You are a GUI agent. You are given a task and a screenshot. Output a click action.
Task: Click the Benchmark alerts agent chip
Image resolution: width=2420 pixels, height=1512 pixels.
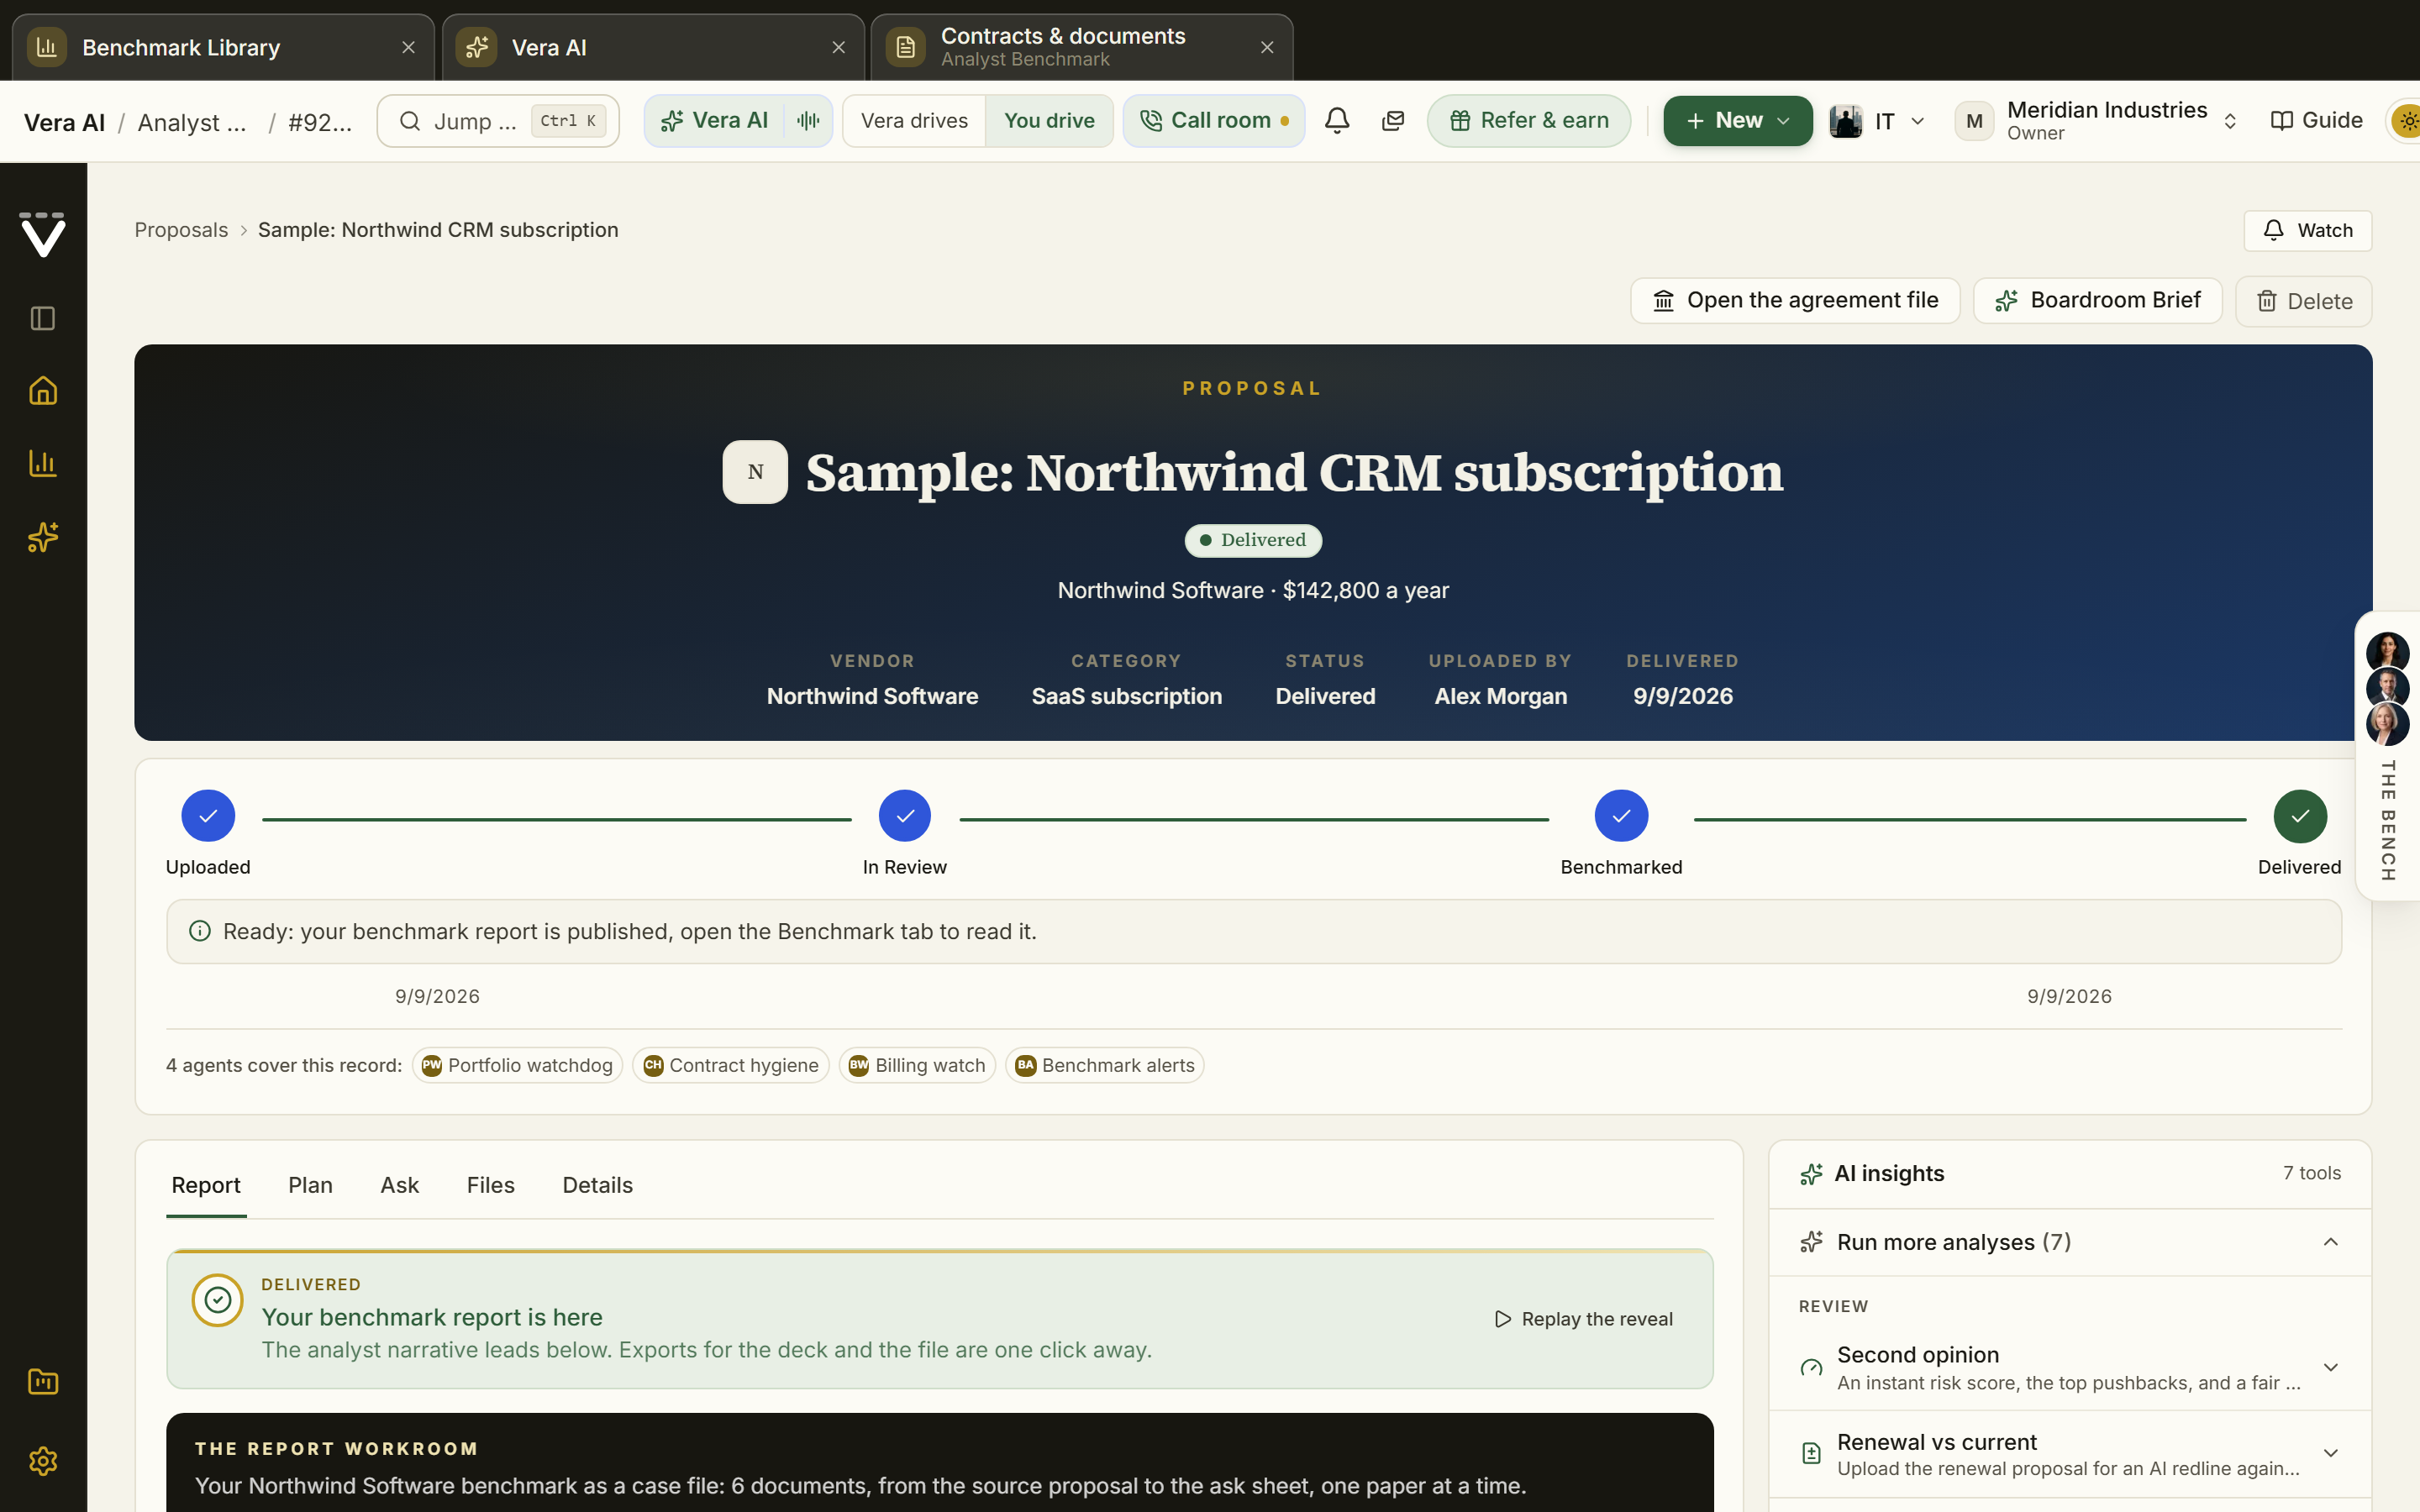tap(1105, 1065)
